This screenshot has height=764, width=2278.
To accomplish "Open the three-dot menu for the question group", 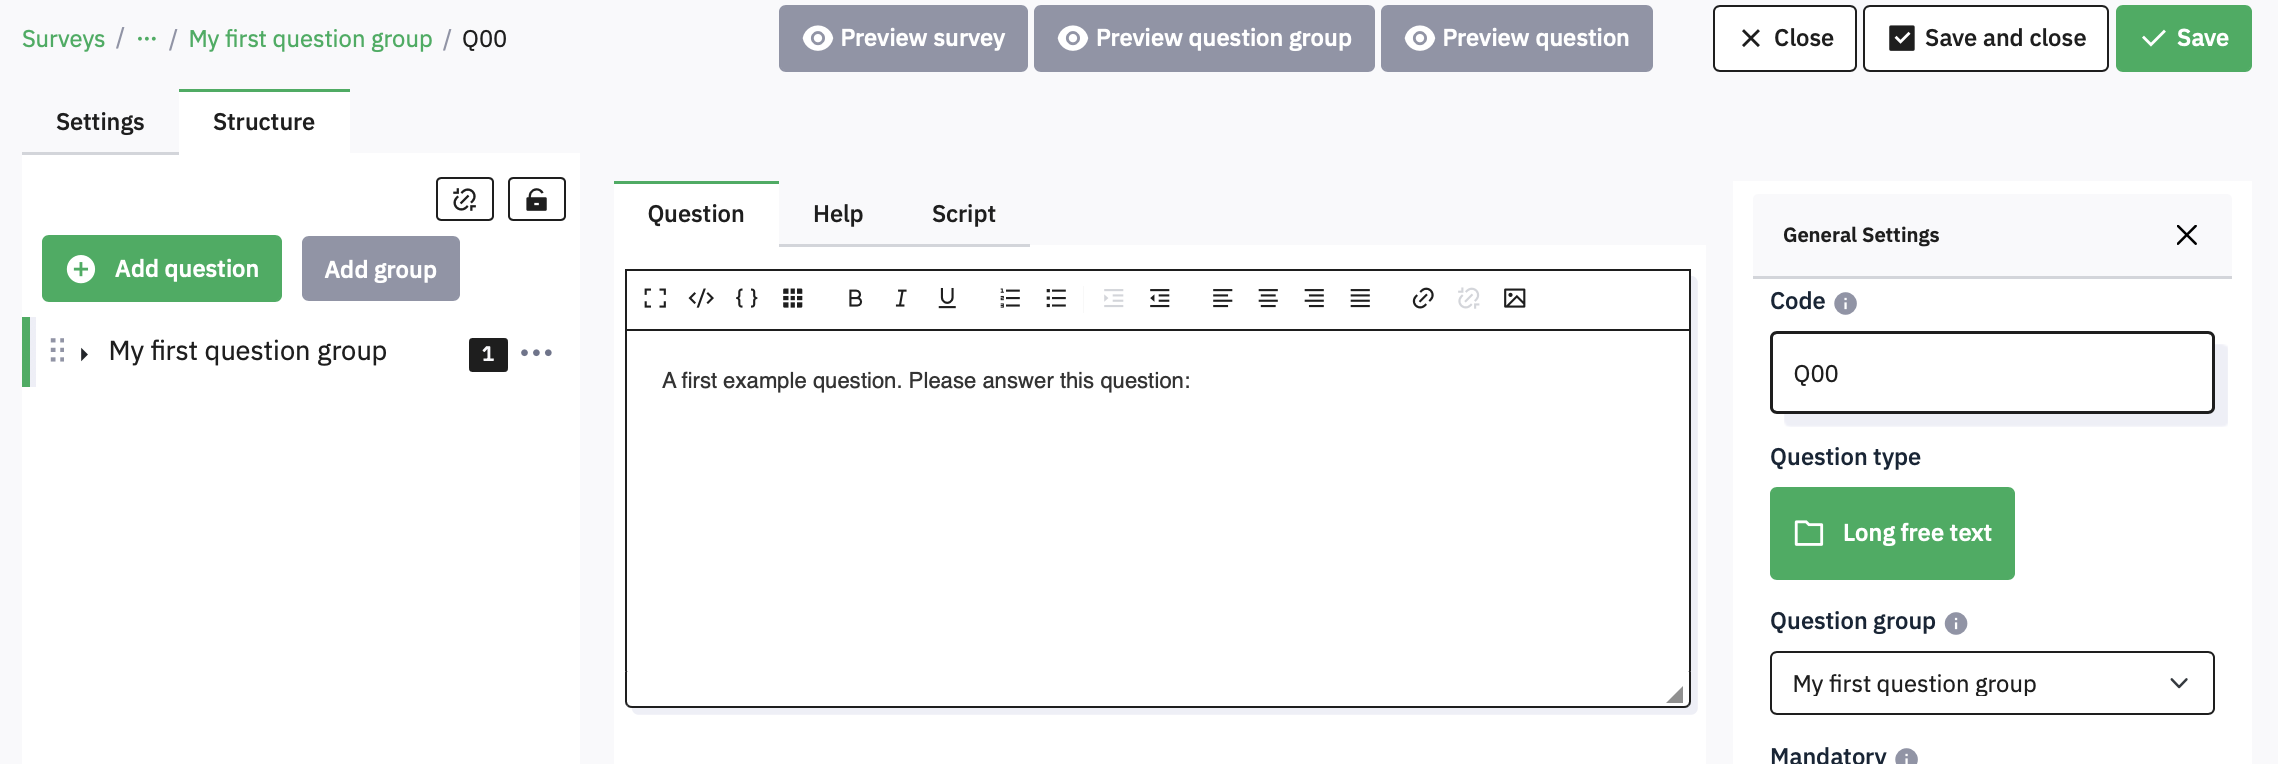I will (536, 353).
